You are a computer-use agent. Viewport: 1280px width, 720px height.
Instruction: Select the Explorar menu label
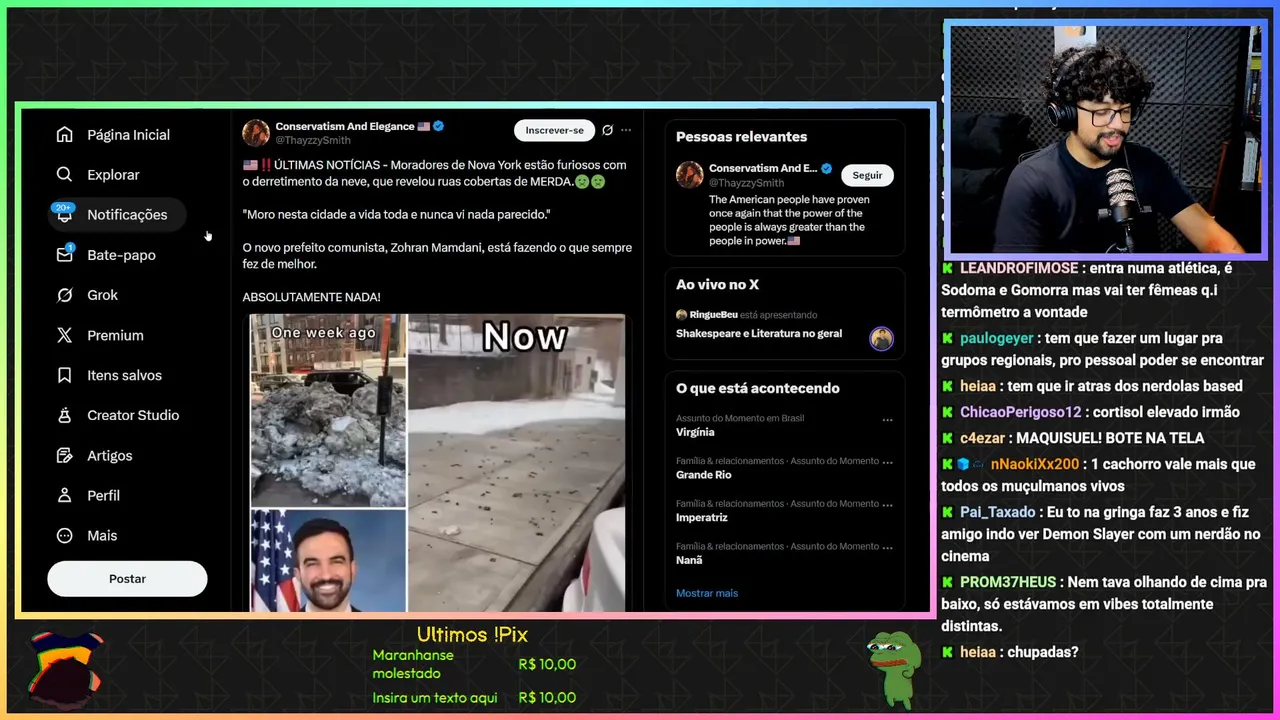coord(113,175)
